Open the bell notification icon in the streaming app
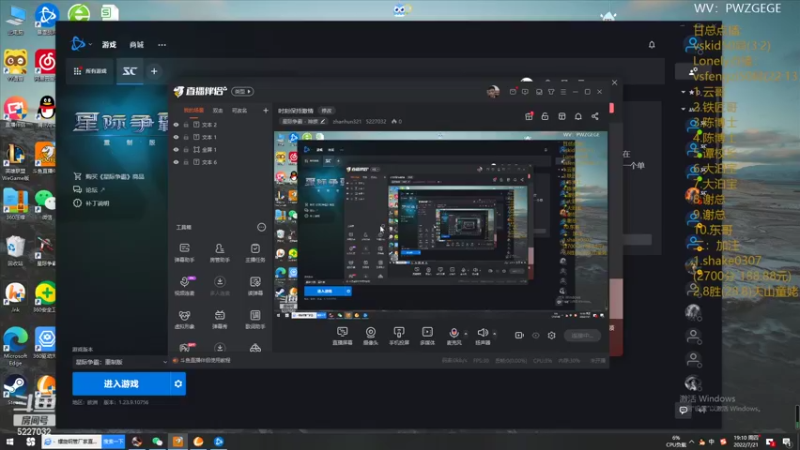This screenshot has height=450, width=800. point(578,116)
